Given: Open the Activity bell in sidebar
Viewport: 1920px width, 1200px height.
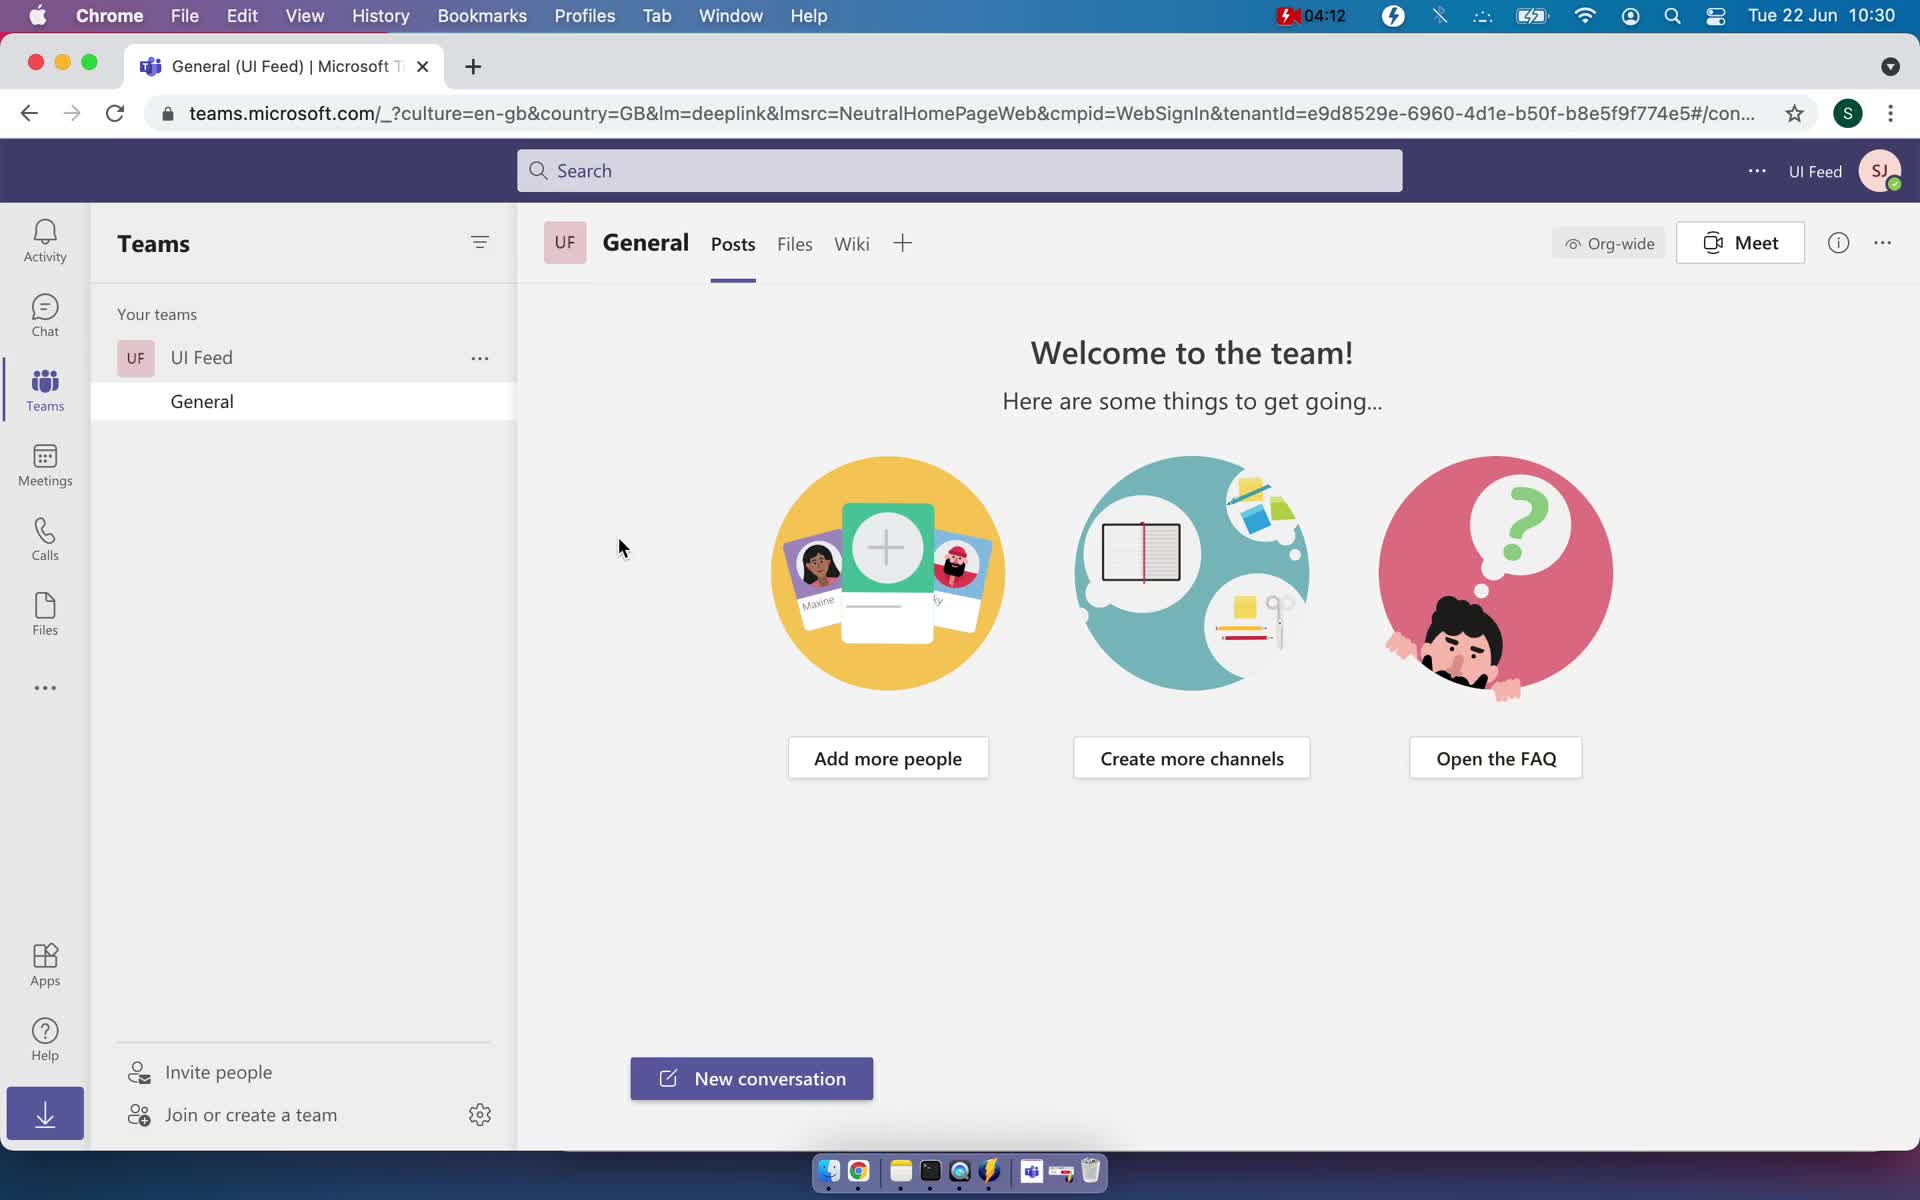Looking at the screenshot, I should tap(45, 241).
